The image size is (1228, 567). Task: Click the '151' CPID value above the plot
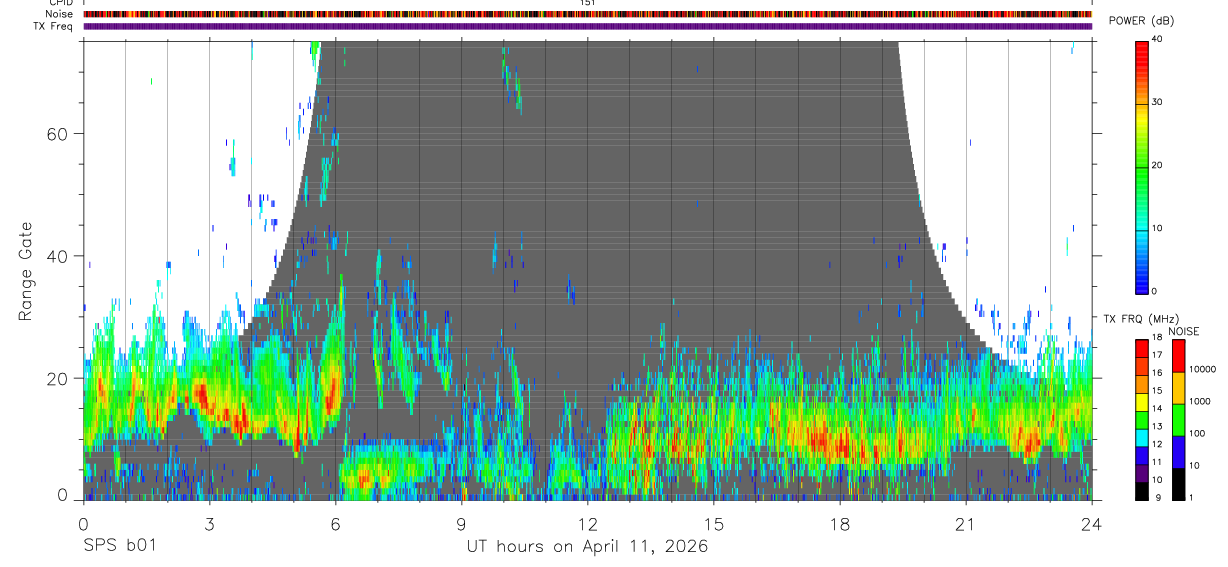tap(588, 4)
